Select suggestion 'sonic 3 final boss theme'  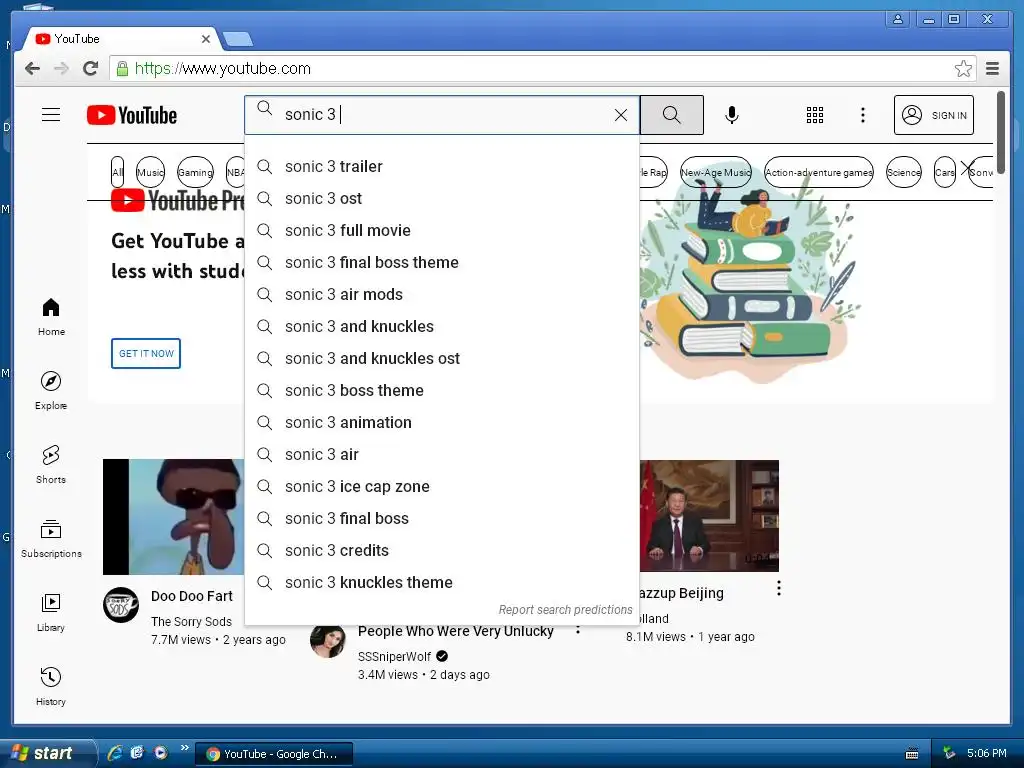point(441,263)
